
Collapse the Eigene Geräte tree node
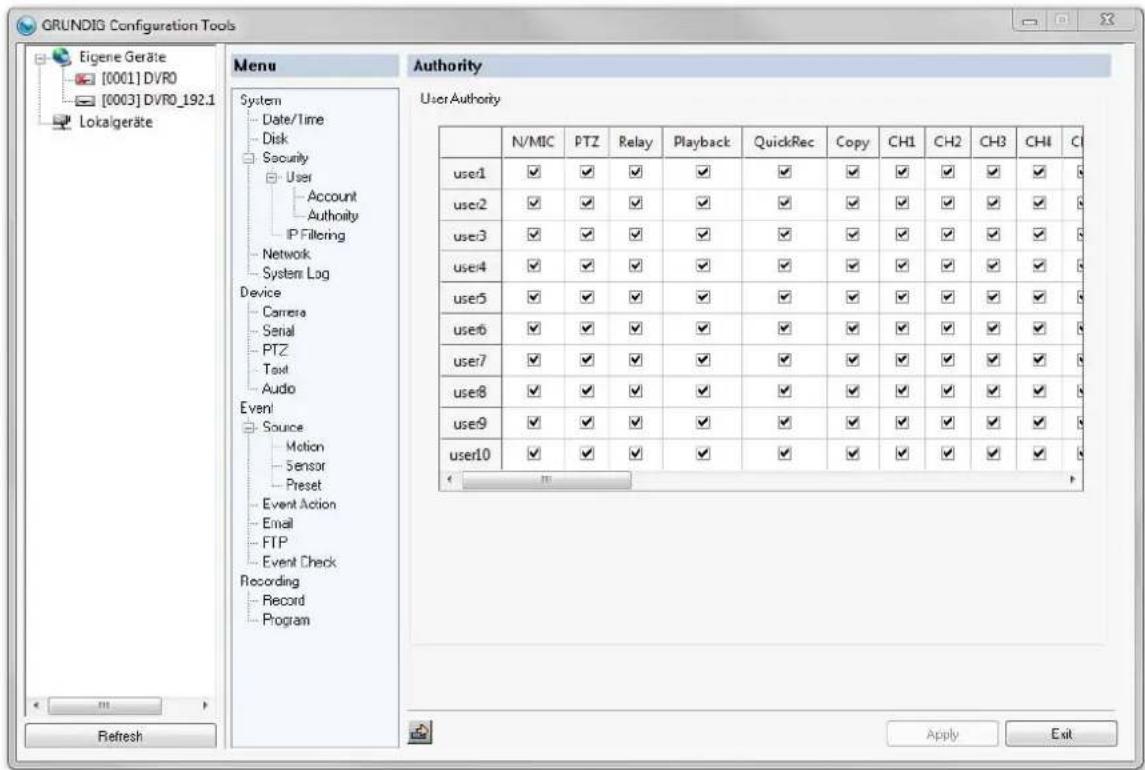42,58
